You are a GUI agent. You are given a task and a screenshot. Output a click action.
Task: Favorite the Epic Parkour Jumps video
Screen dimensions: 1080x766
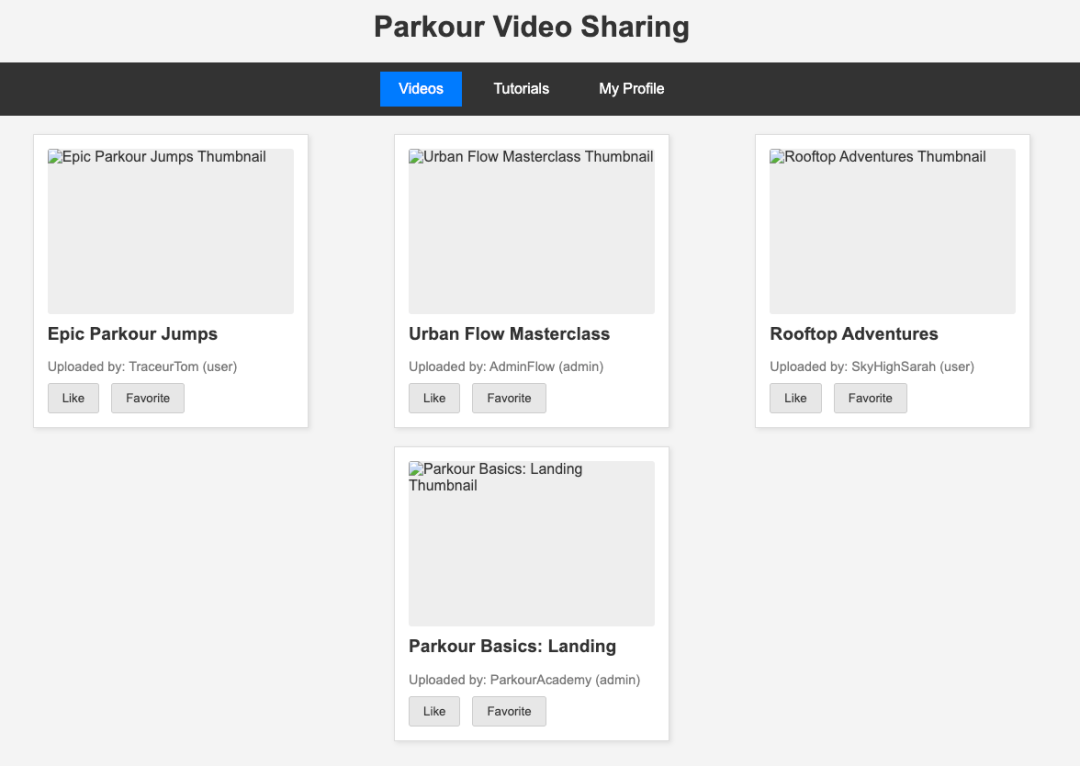(147, 398)
